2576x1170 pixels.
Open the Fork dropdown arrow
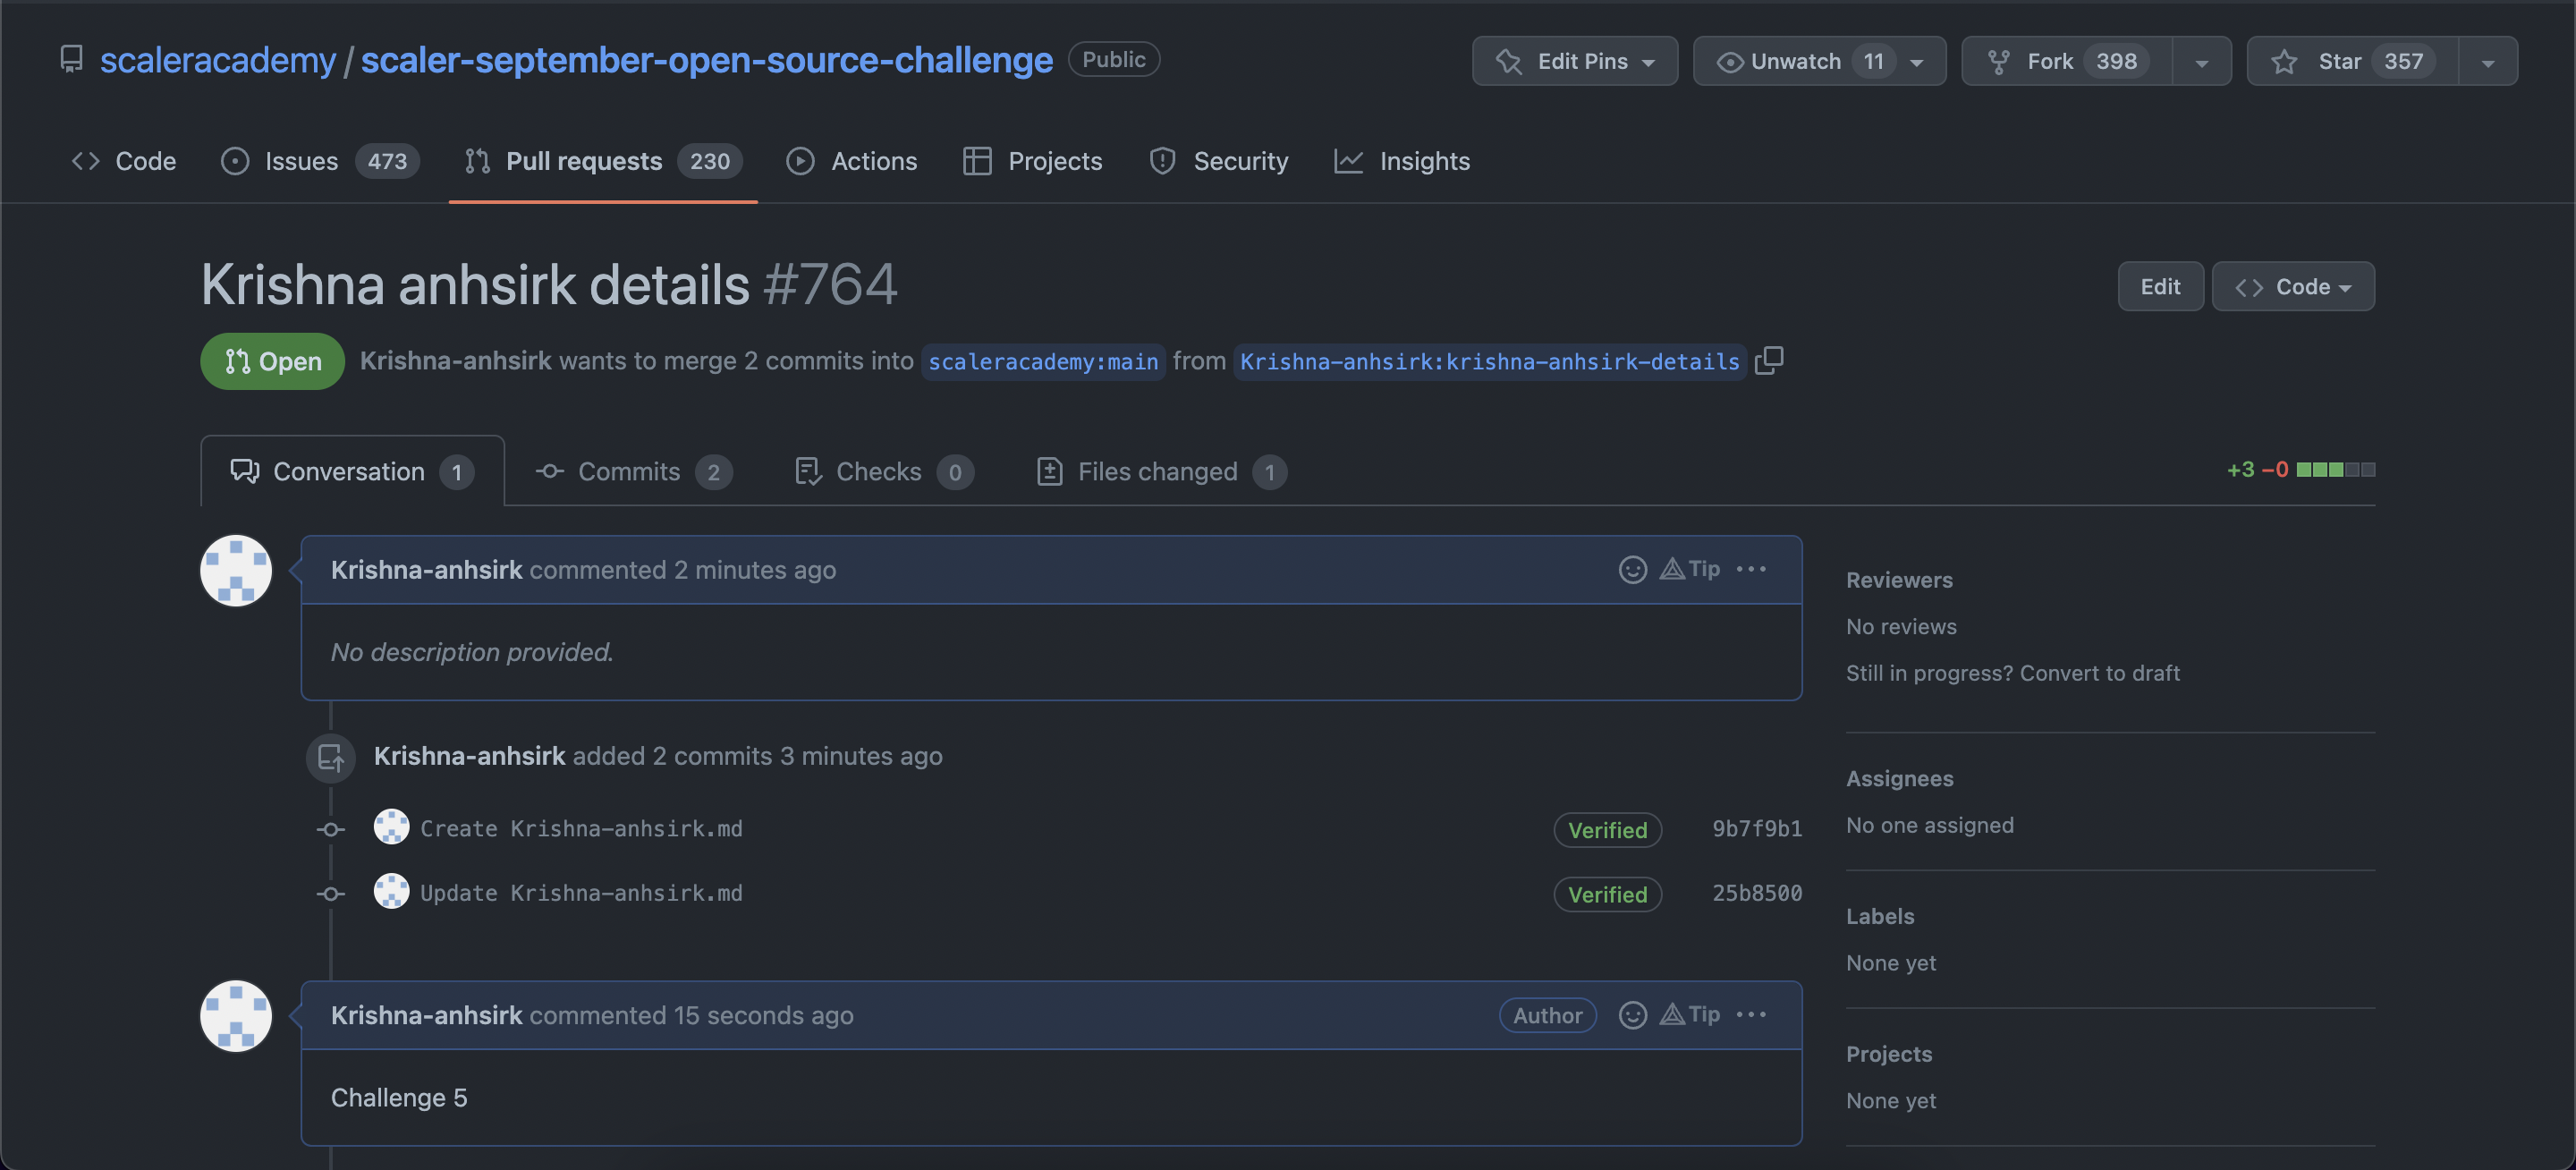tap(2203, 61)
